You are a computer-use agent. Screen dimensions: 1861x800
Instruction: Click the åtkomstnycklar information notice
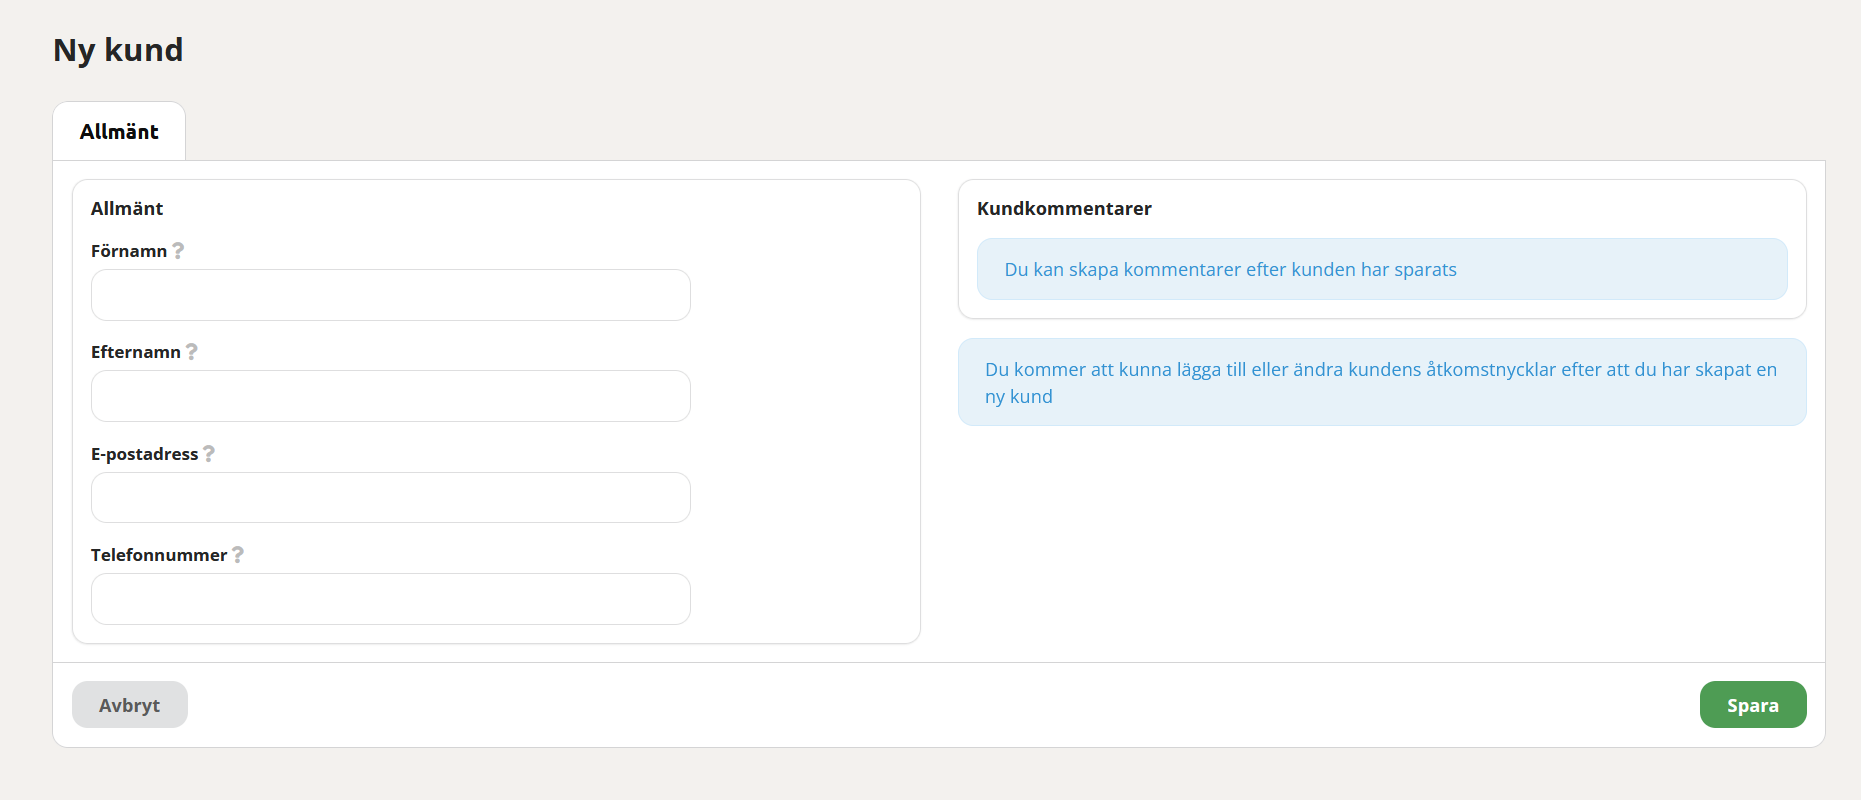(1382, 382)
